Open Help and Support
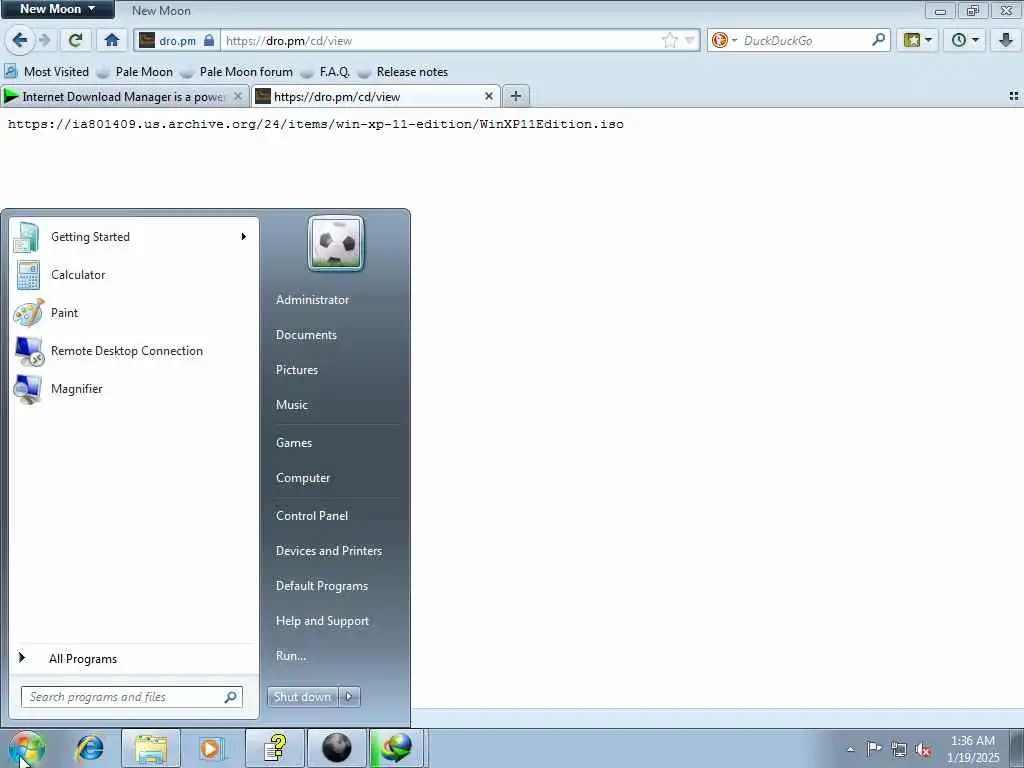The height and width of the screenshot is (768, 1024). pos(323,621)
